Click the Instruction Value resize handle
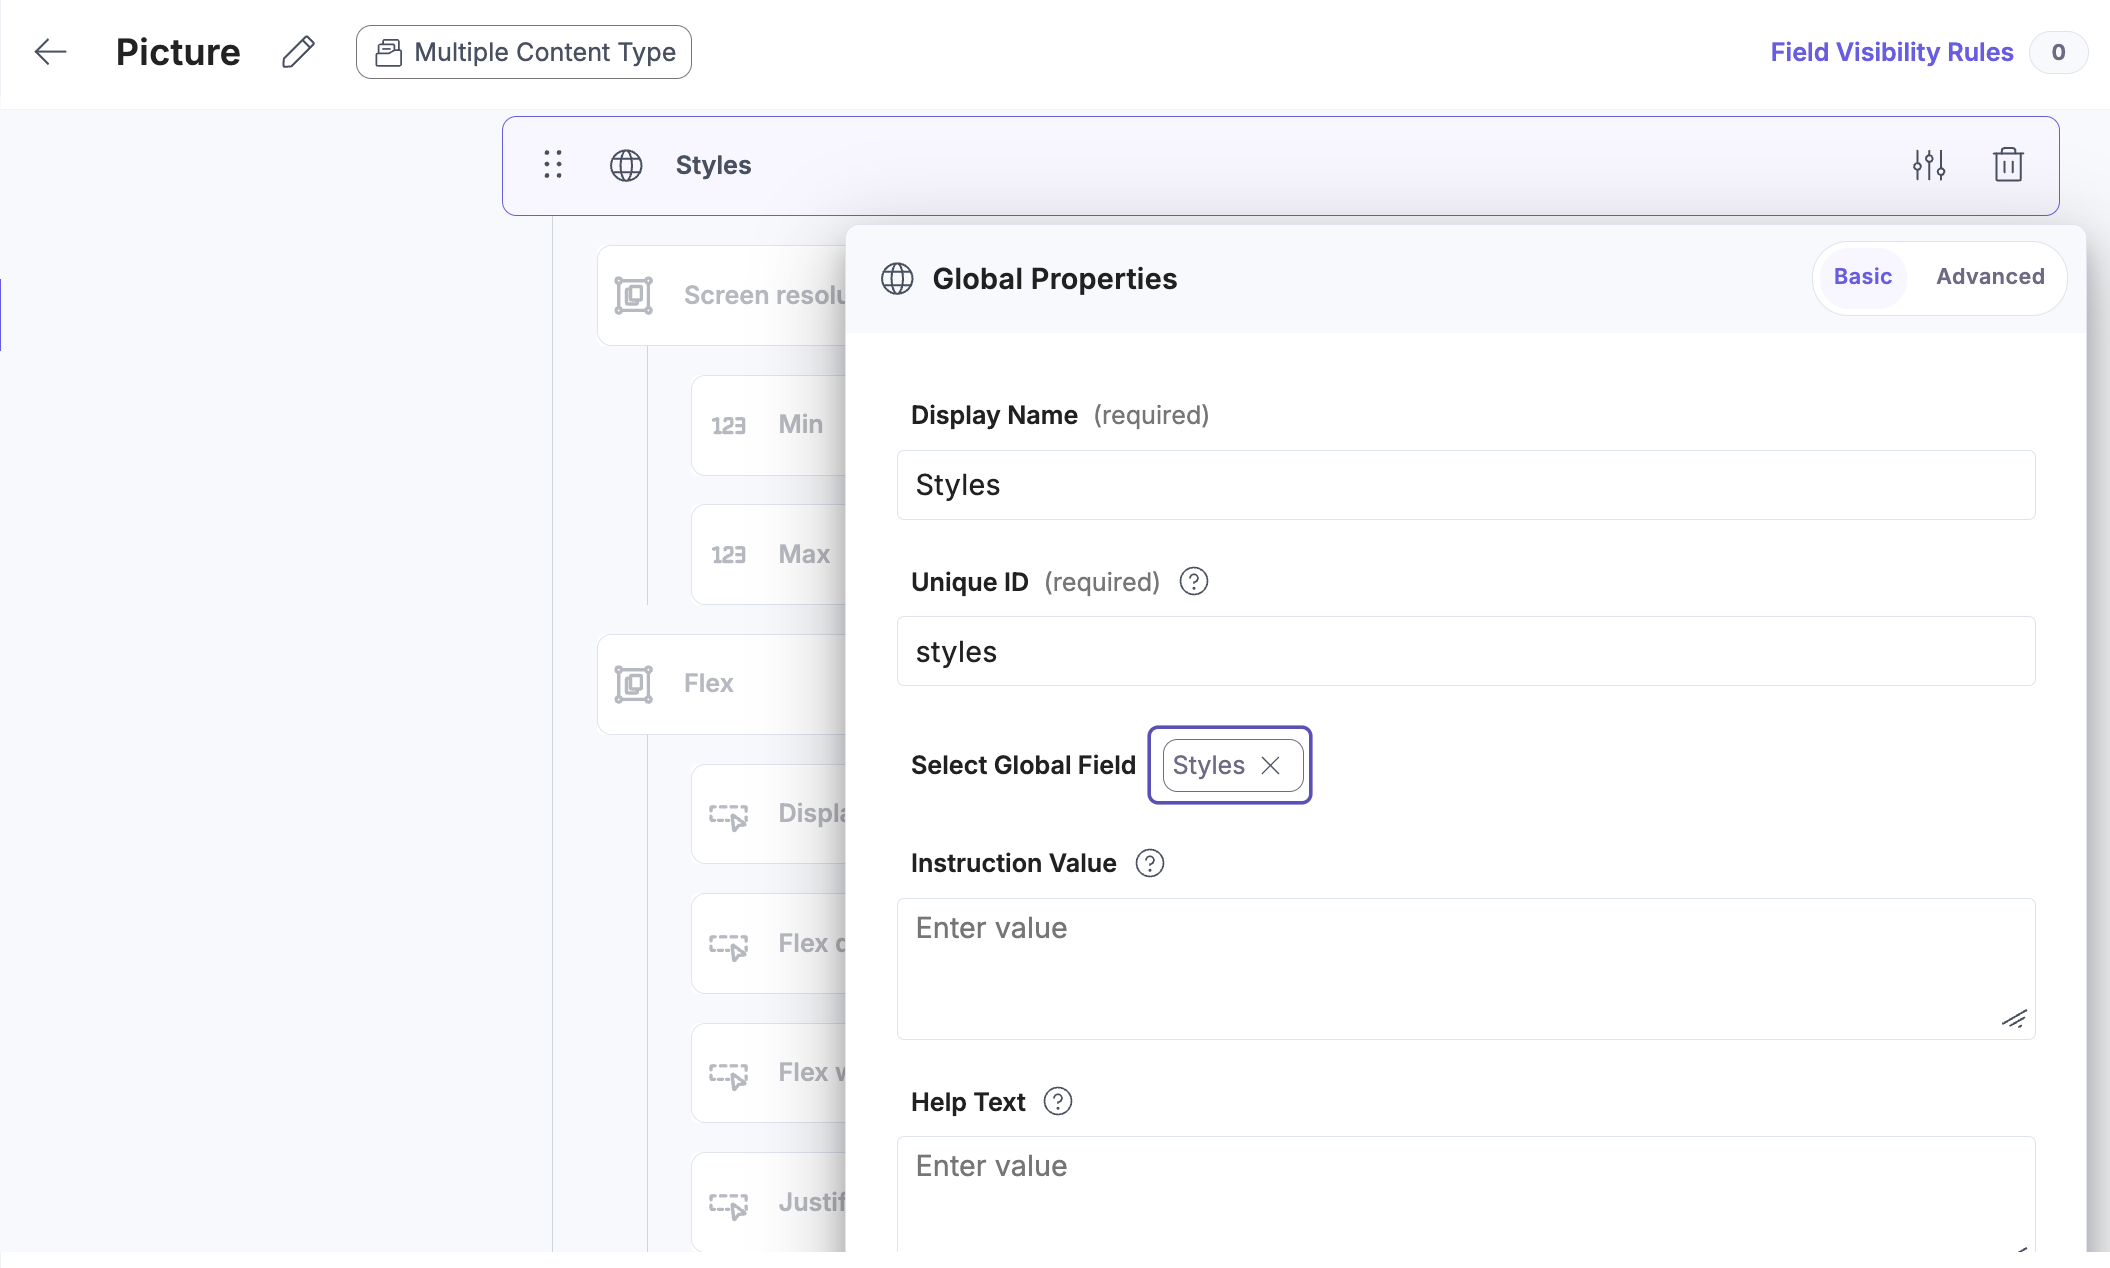2110x1268 pixels. pos(2014,1019)
